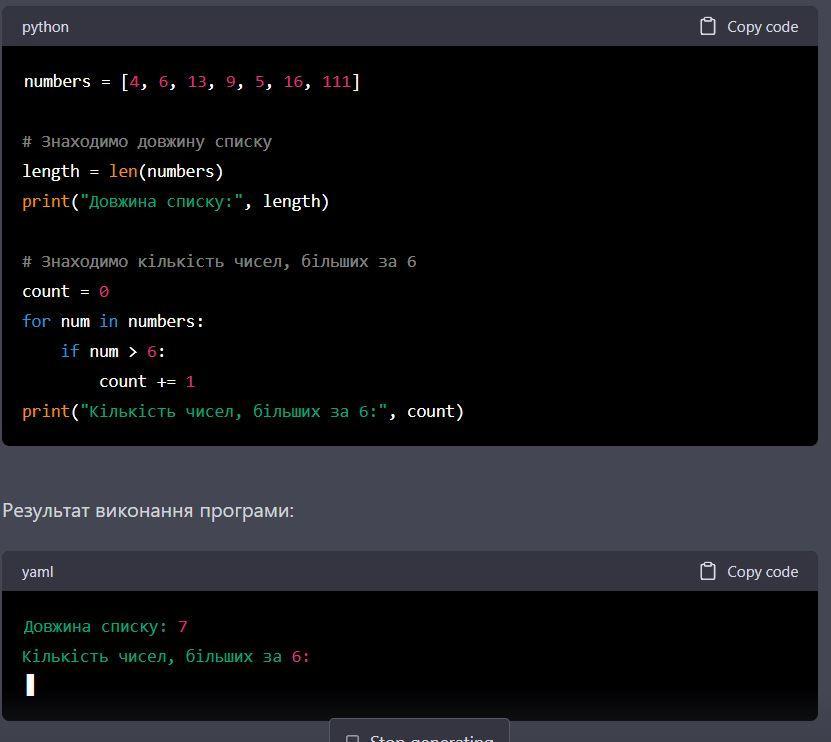Click Copy code label for yaml block

point(762,572)
